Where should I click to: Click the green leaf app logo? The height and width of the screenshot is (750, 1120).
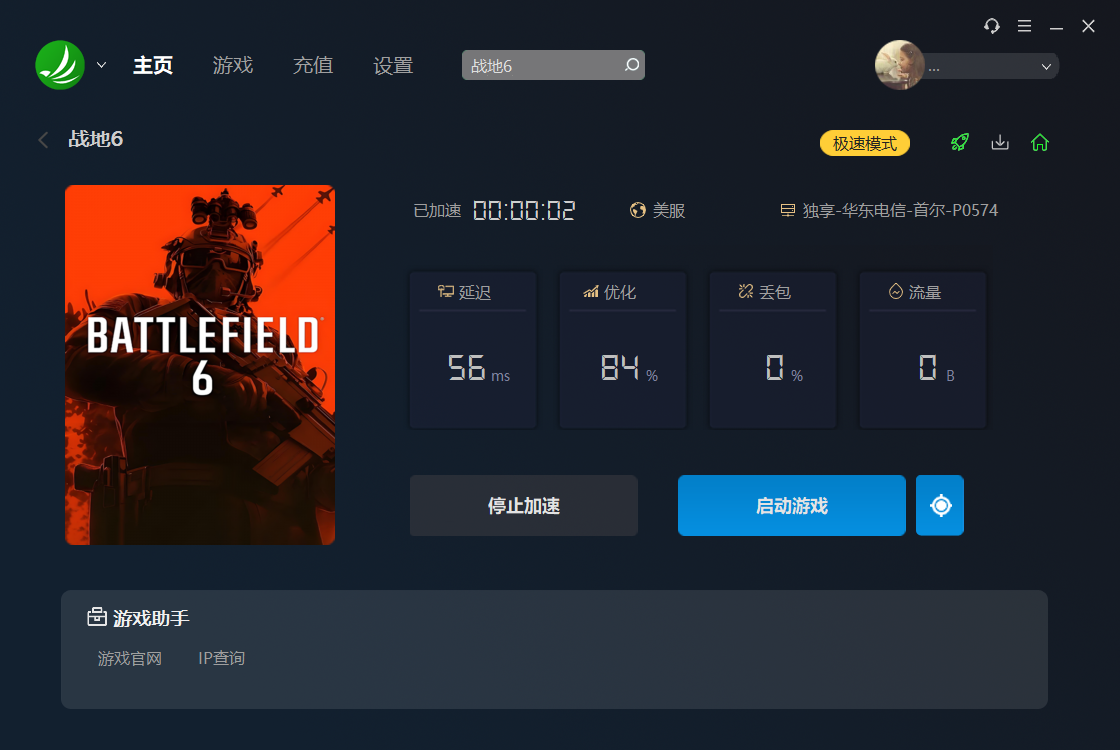(60, 65)
